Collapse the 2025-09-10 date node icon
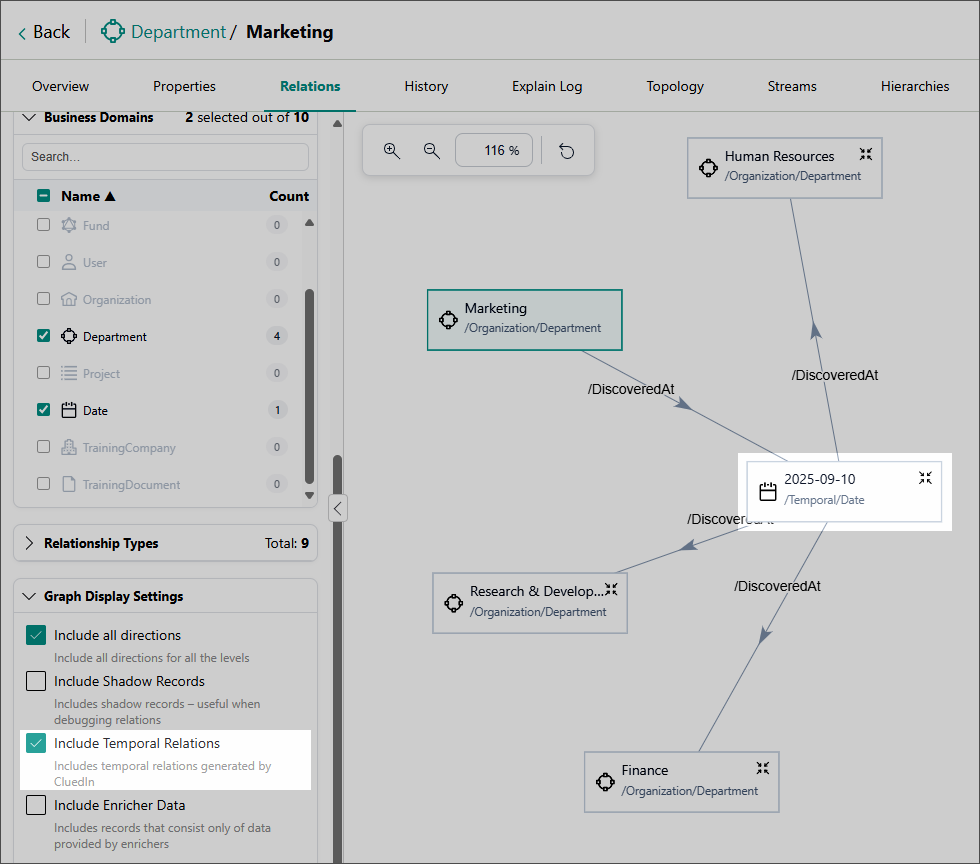This screenshot has width=980, height=864. tap(925, 478)
